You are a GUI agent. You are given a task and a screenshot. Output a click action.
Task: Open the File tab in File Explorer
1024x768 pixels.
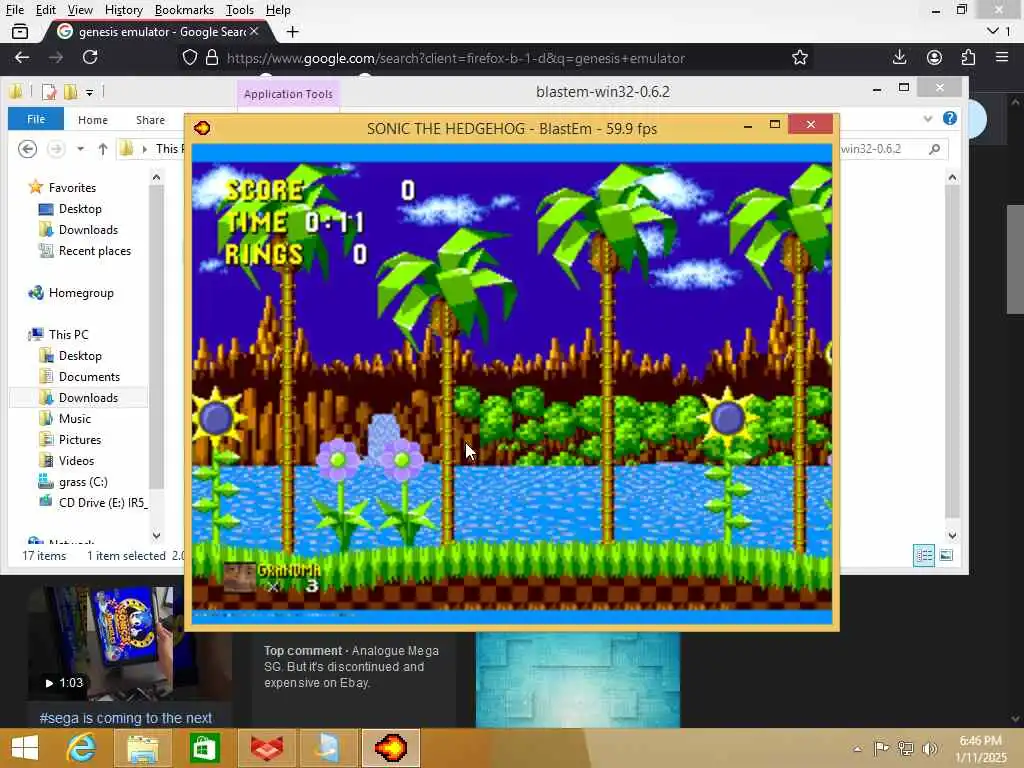[36, 119]
